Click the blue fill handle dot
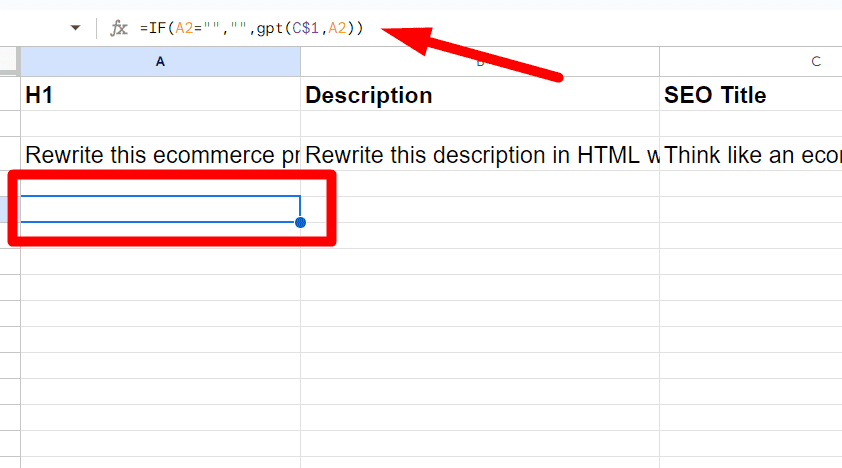842x468 pixels. point(301,222)
